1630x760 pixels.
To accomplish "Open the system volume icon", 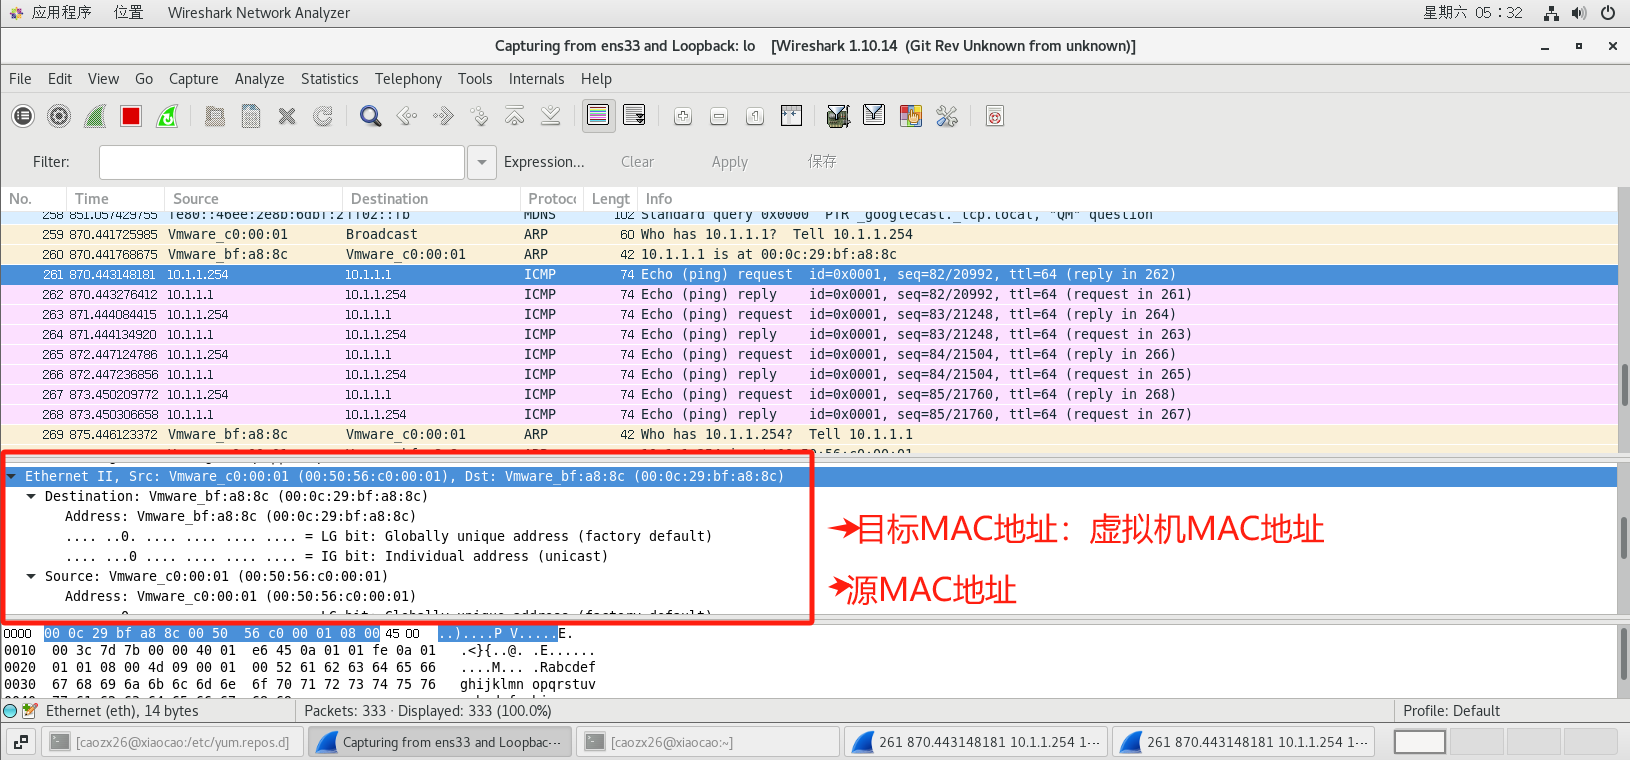I will tap(1579, 13).
